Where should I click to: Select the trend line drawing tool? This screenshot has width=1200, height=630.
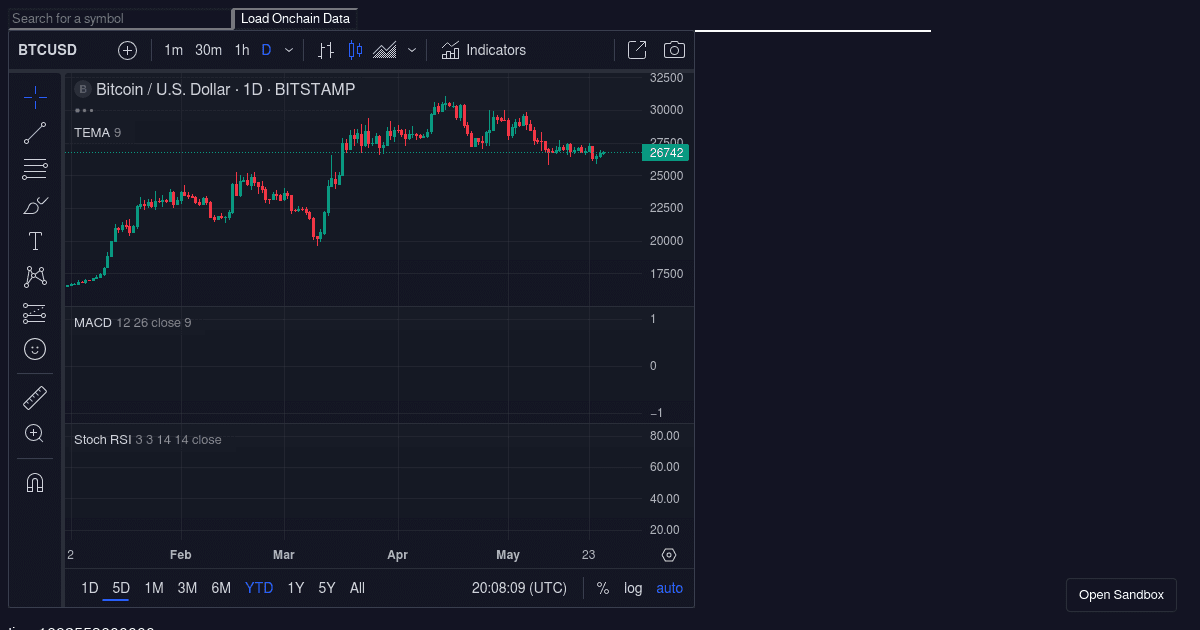[35, 133]
